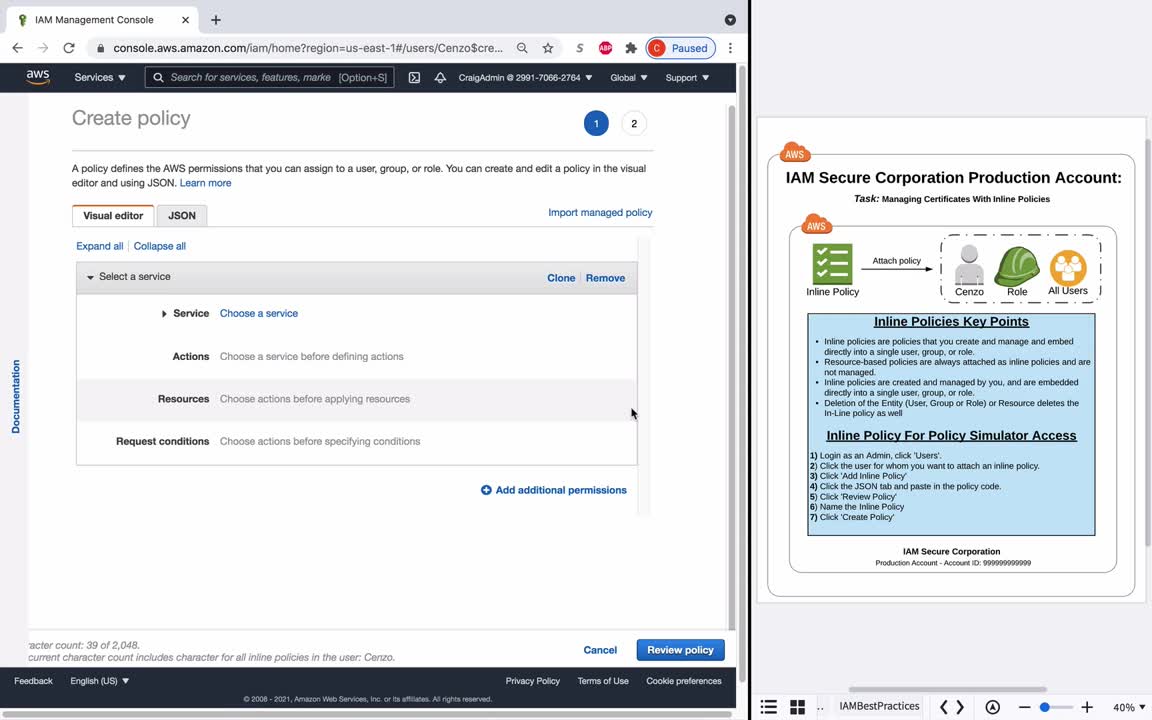
Task: Click step 1 circle indicator
Action: coord(597,123)
